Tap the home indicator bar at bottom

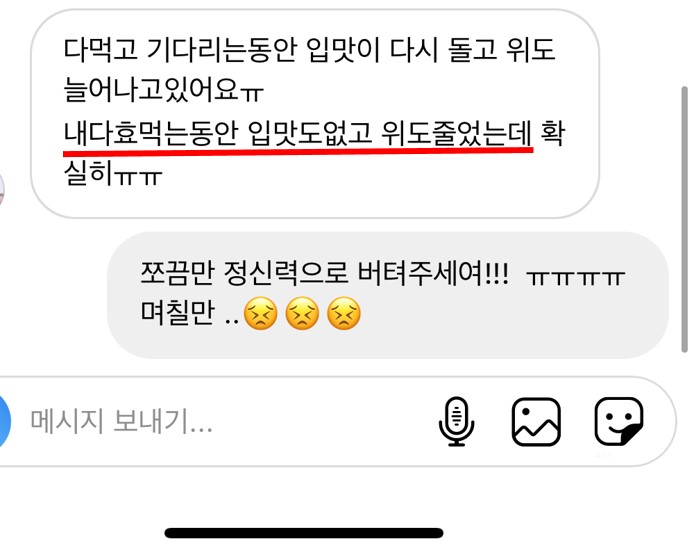(x=304, y=532)
